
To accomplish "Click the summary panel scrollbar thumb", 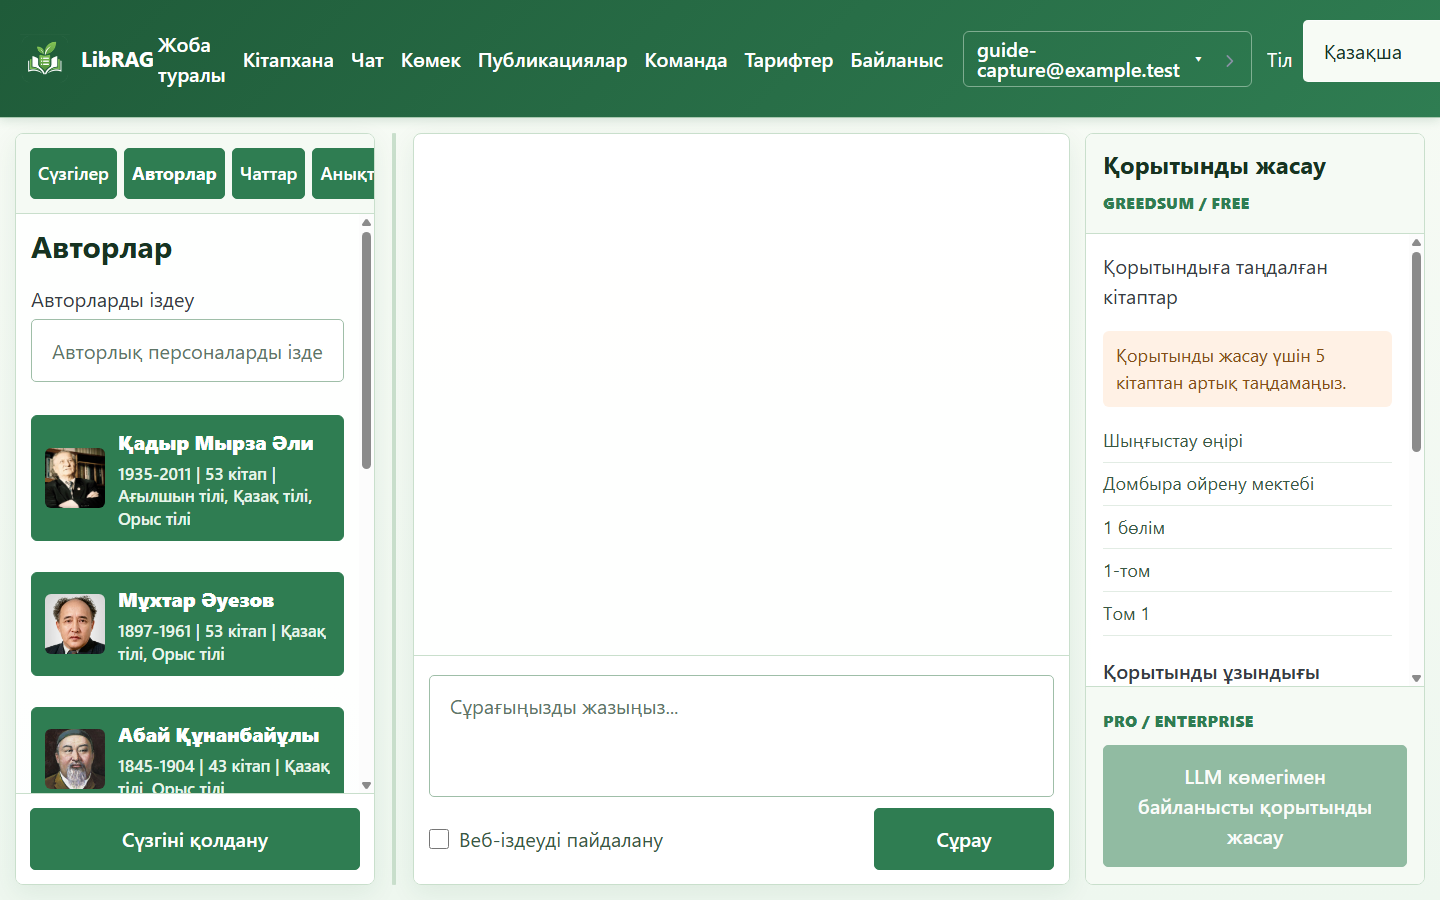I will (1416, 352).
